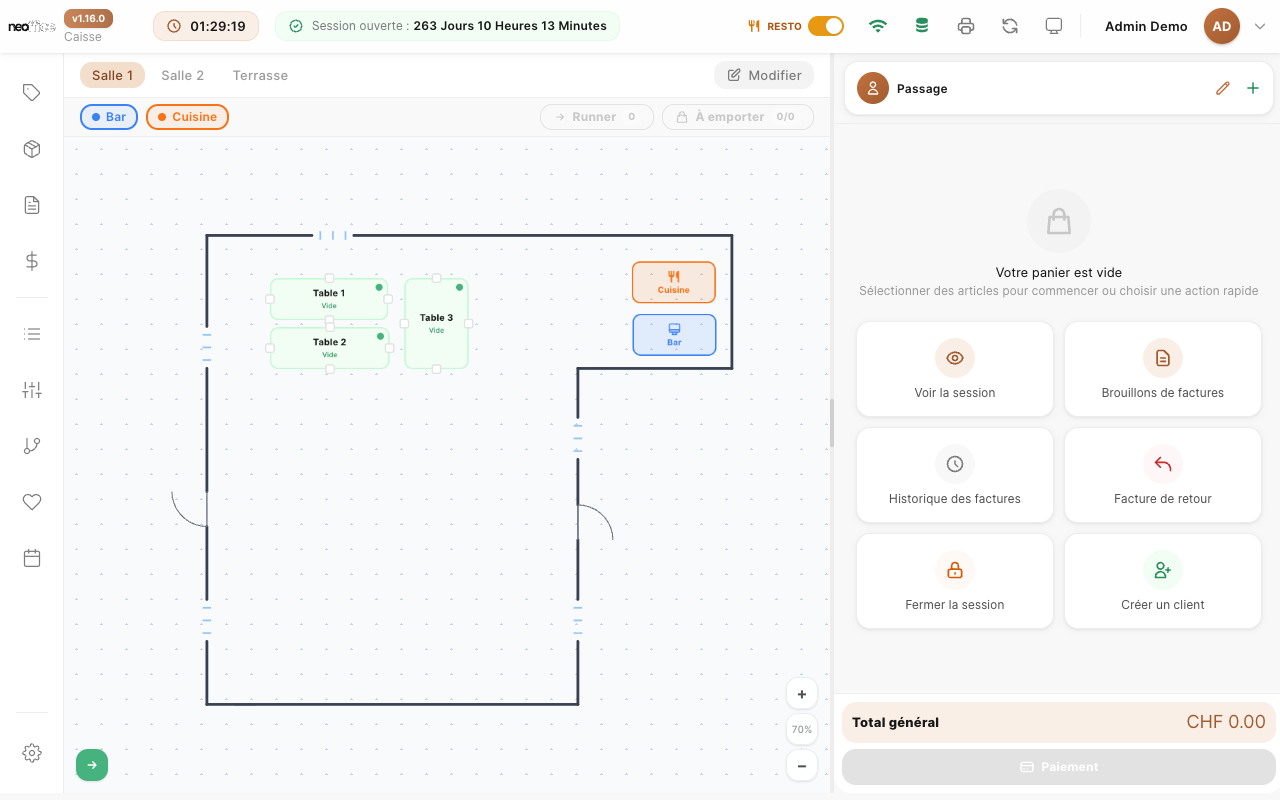
Task: Switch to the Terrasse tab
Action: click(260, 75)
